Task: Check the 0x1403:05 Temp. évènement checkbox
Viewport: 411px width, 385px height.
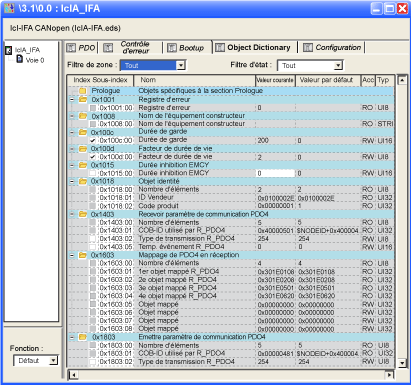Action: coord(93,247)
